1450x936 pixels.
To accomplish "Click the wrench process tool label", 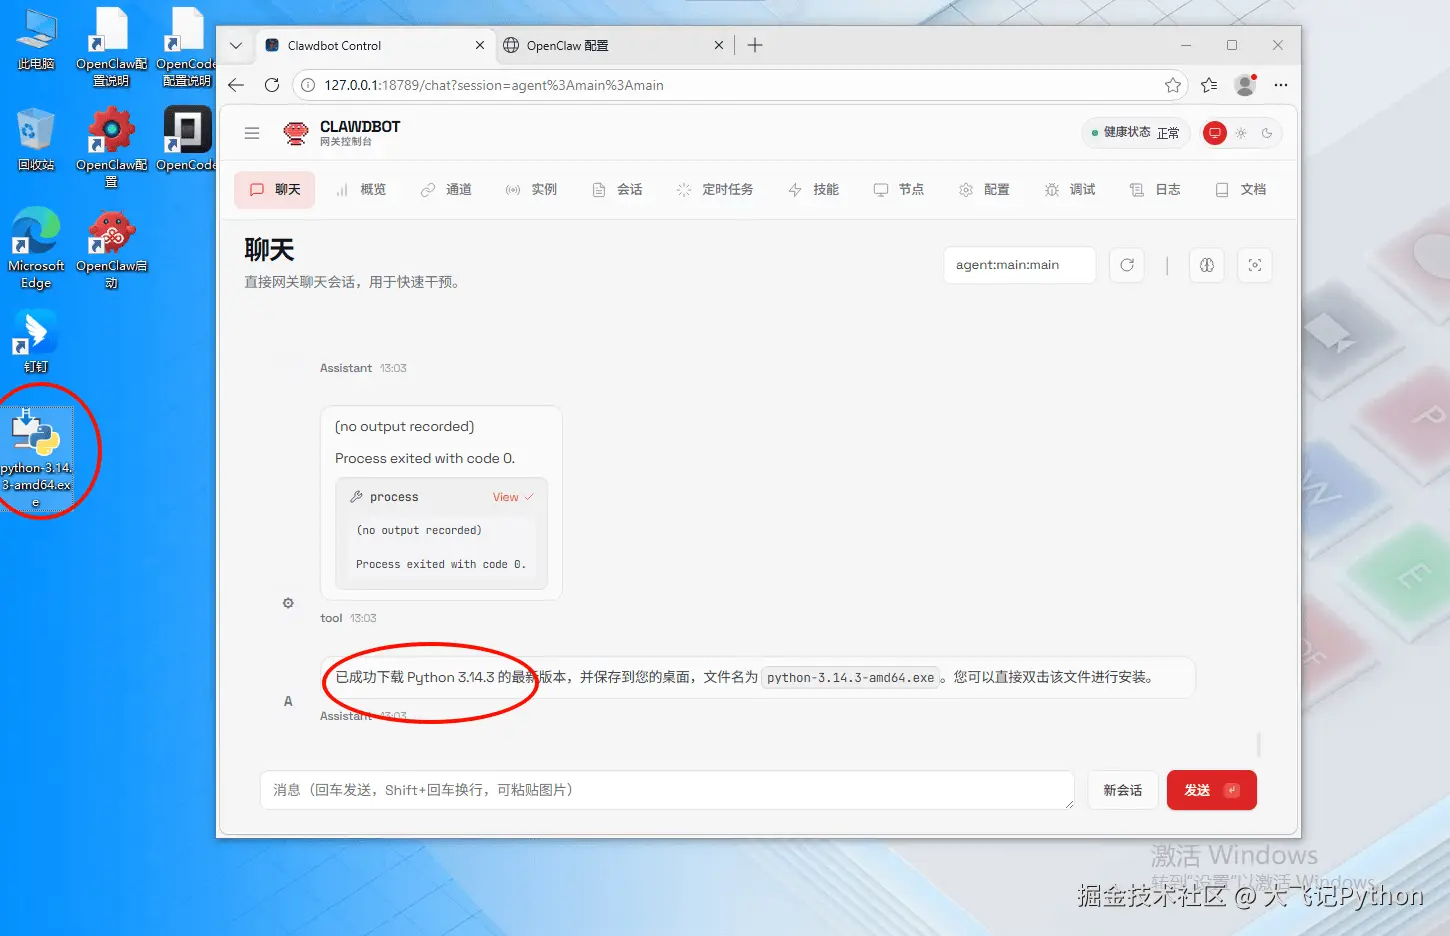I will pyautogui.click(x=385, y=497).
